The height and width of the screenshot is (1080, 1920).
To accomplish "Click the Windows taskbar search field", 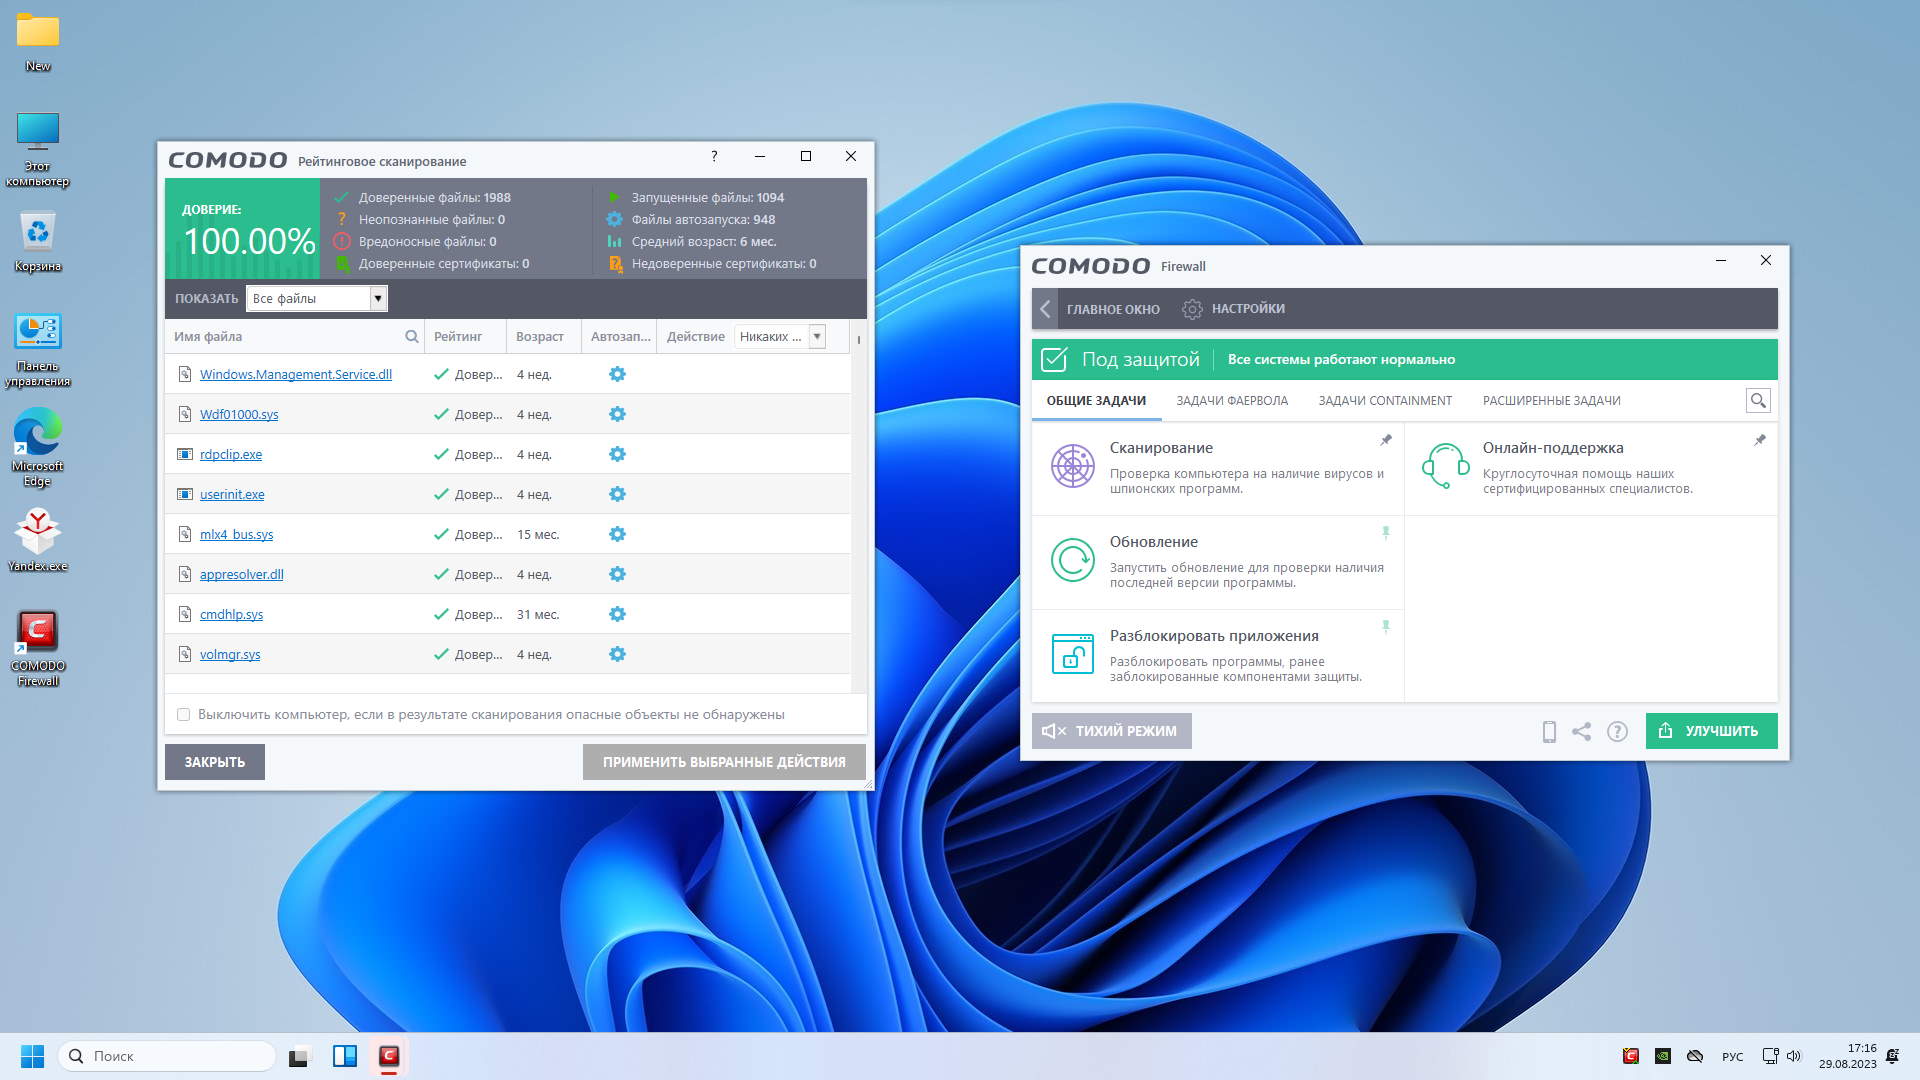I will tap(167, 1056).
